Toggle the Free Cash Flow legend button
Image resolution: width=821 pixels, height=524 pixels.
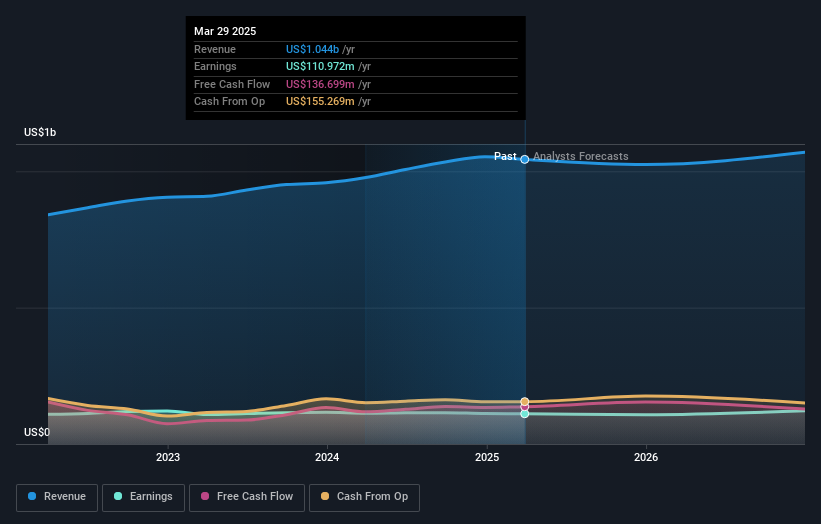pyautogui.click(x=247, y=497)
